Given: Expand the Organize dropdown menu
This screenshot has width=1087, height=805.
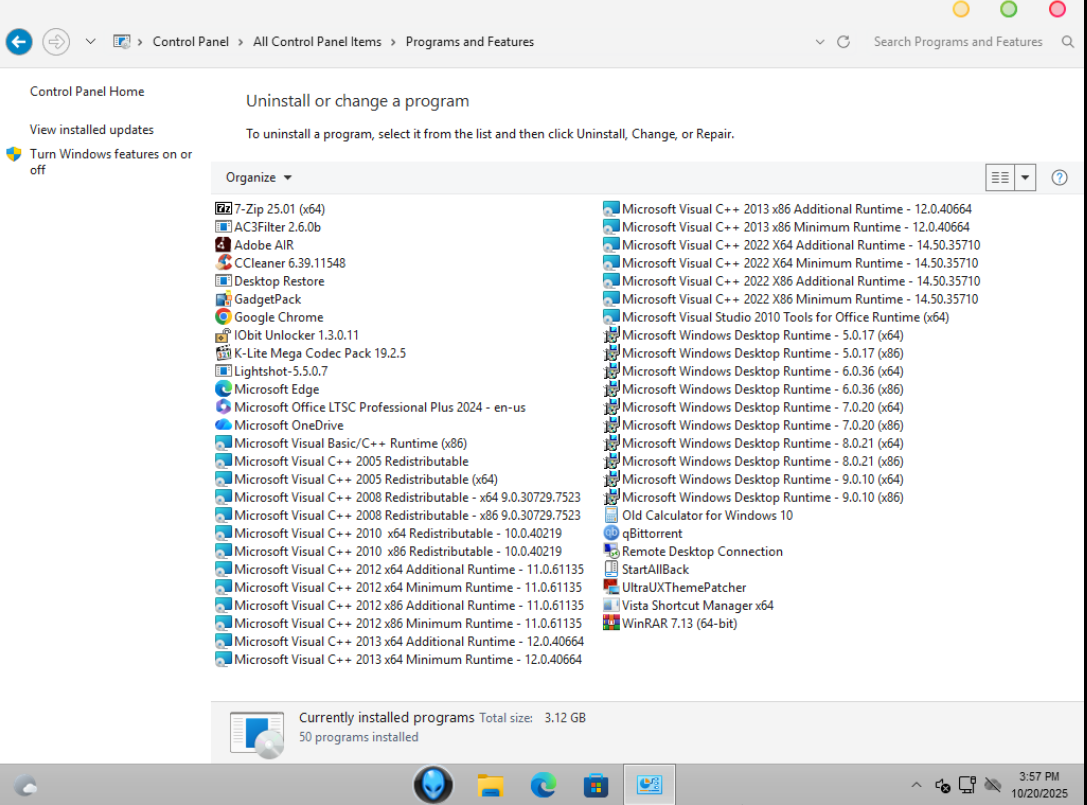Looking at the screenshot, I should pos(259,178).
